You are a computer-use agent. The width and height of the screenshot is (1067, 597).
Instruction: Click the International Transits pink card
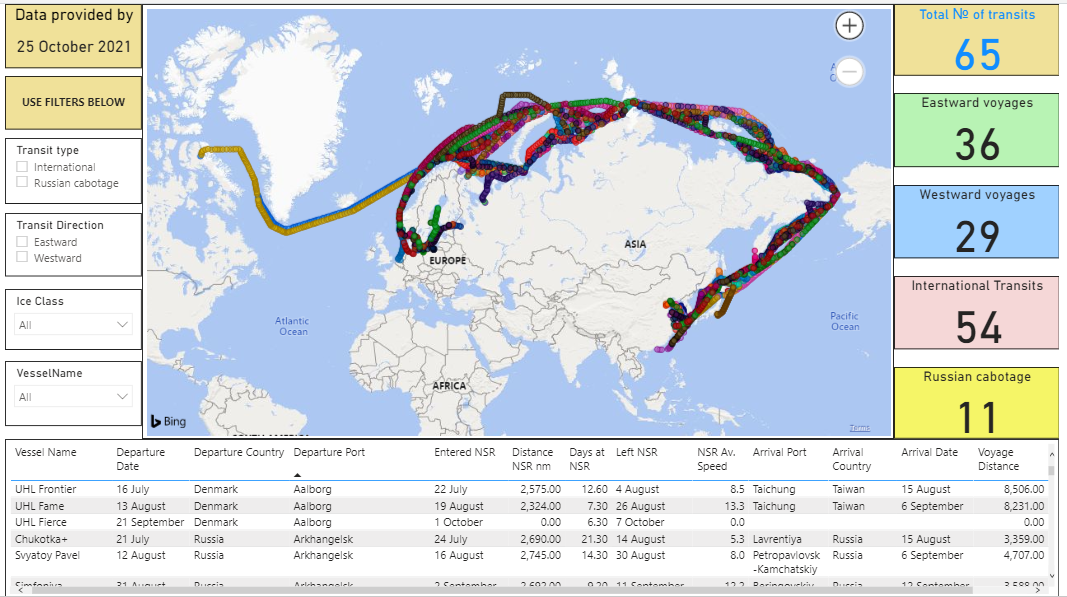[976, 313]
